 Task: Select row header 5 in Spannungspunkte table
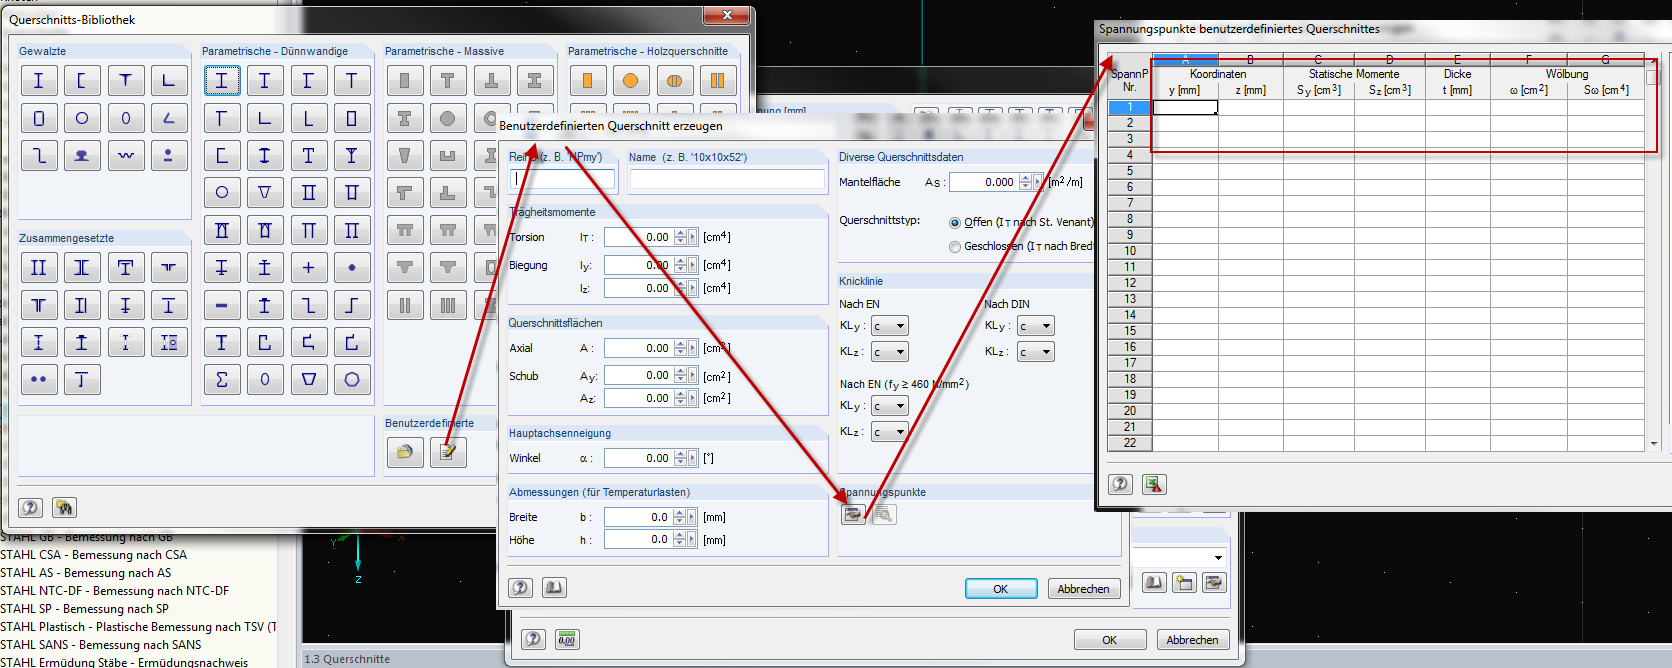tap(1130, 171)
